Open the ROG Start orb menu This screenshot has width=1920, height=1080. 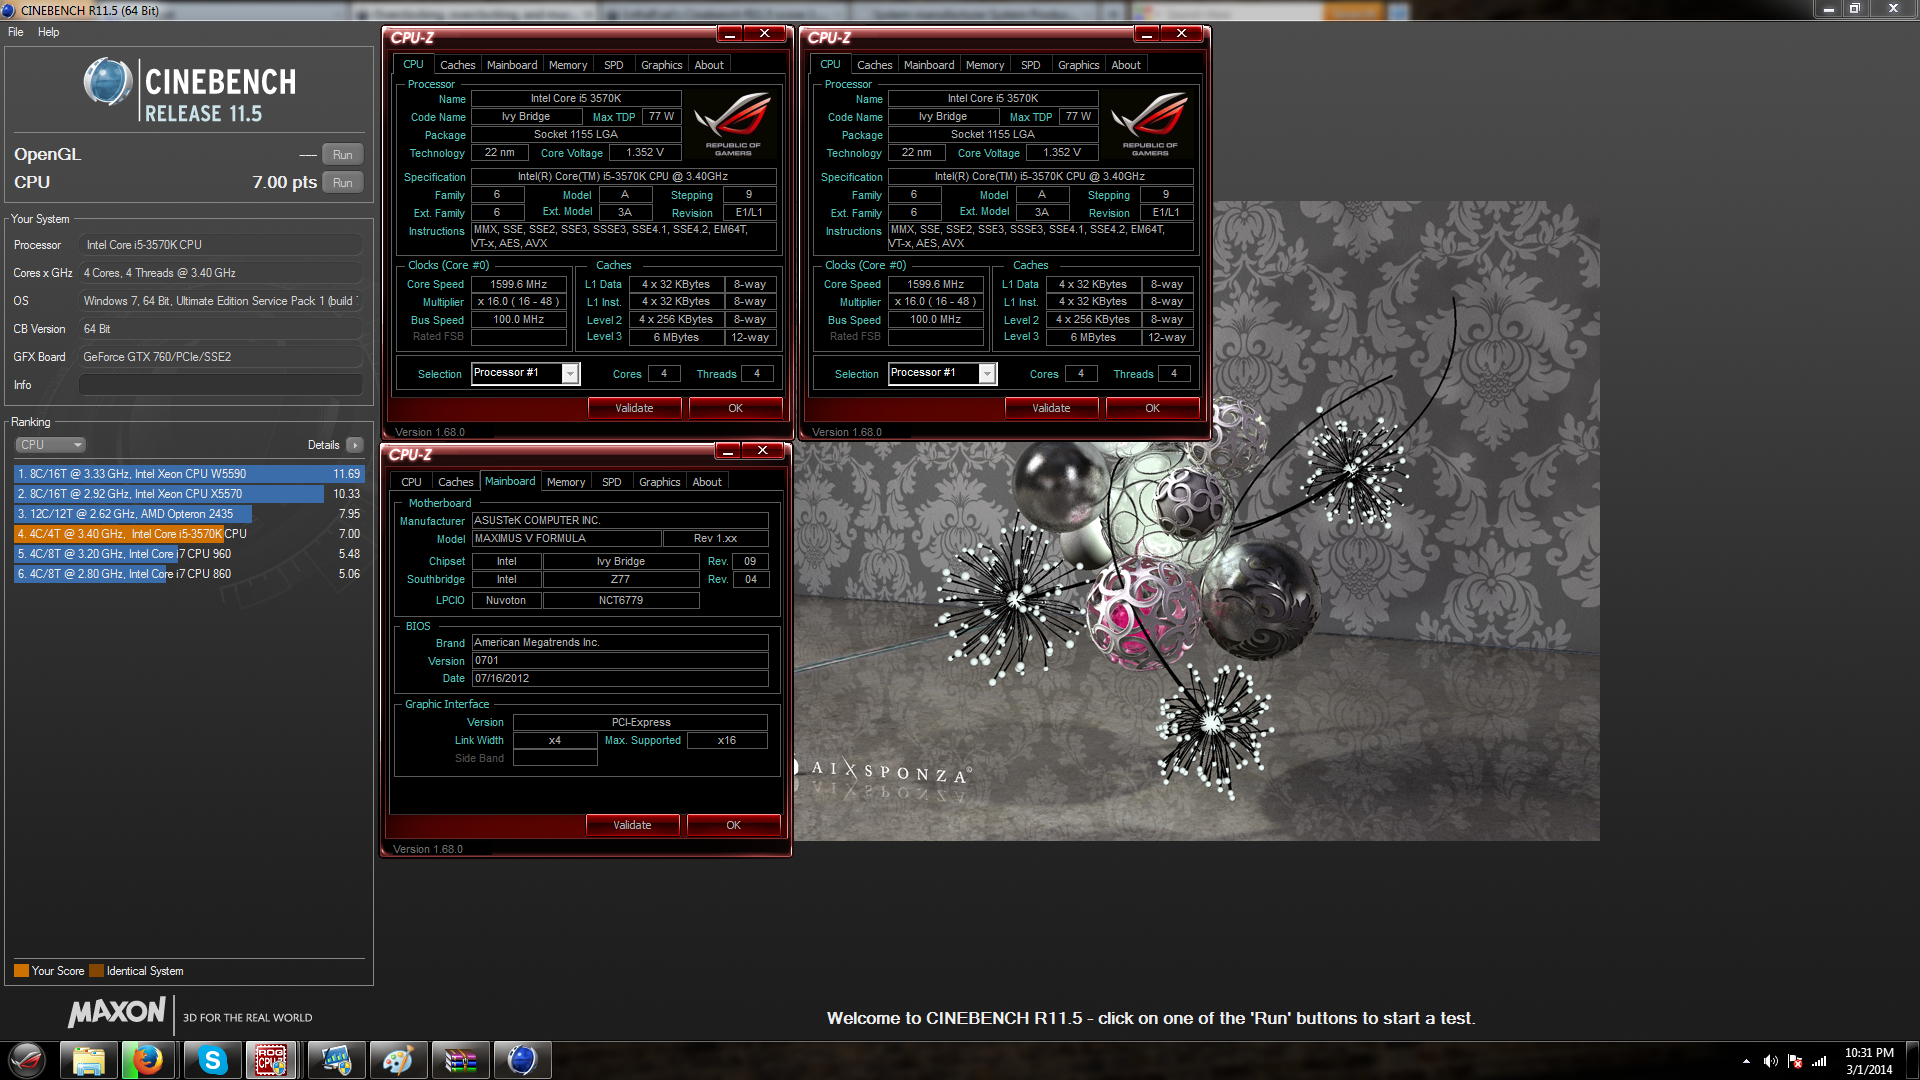(x=27, y=1060)
